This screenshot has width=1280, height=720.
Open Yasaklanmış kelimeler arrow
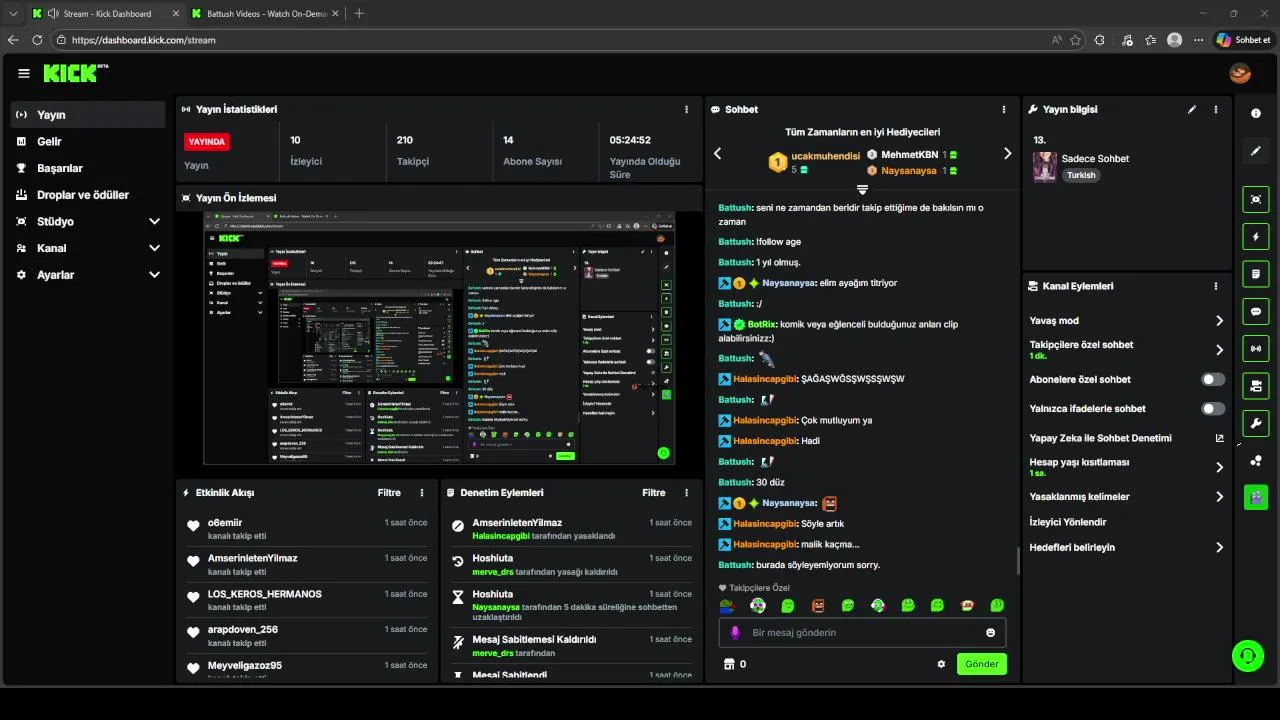1219,497
